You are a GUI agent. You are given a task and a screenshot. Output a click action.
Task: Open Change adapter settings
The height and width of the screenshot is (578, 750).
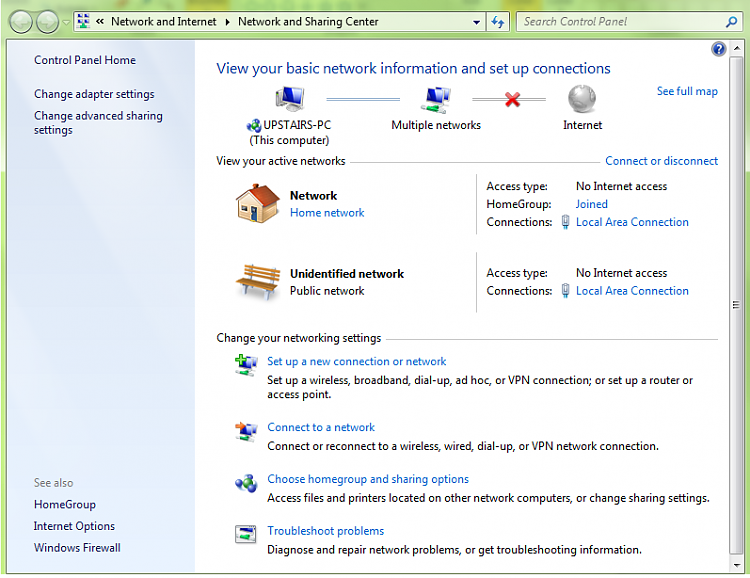click(x=94, y=94)
